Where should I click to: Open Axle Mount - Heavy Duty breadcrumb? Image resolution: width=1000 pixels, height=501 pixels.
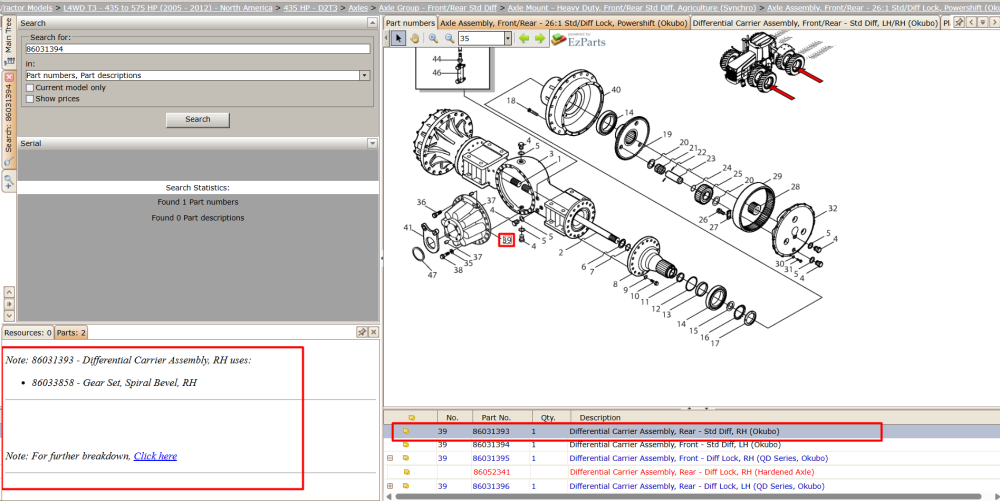tap(632, 8)
